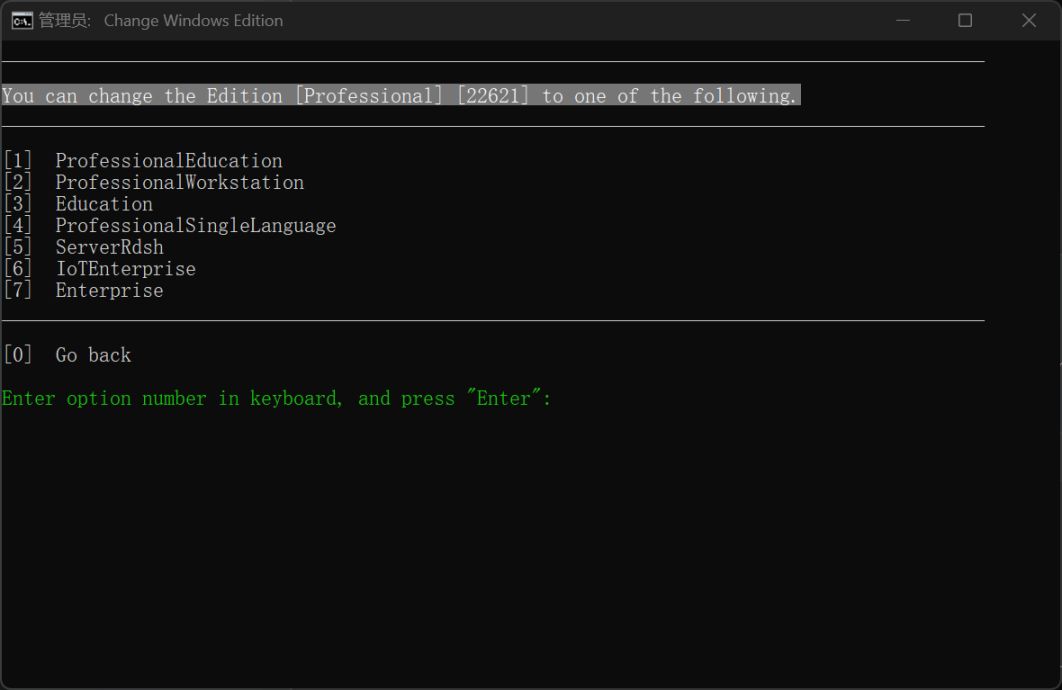Click the Go back option text
The height and width of the screenshot is (690, 1062).
click(x=93, y=355)
